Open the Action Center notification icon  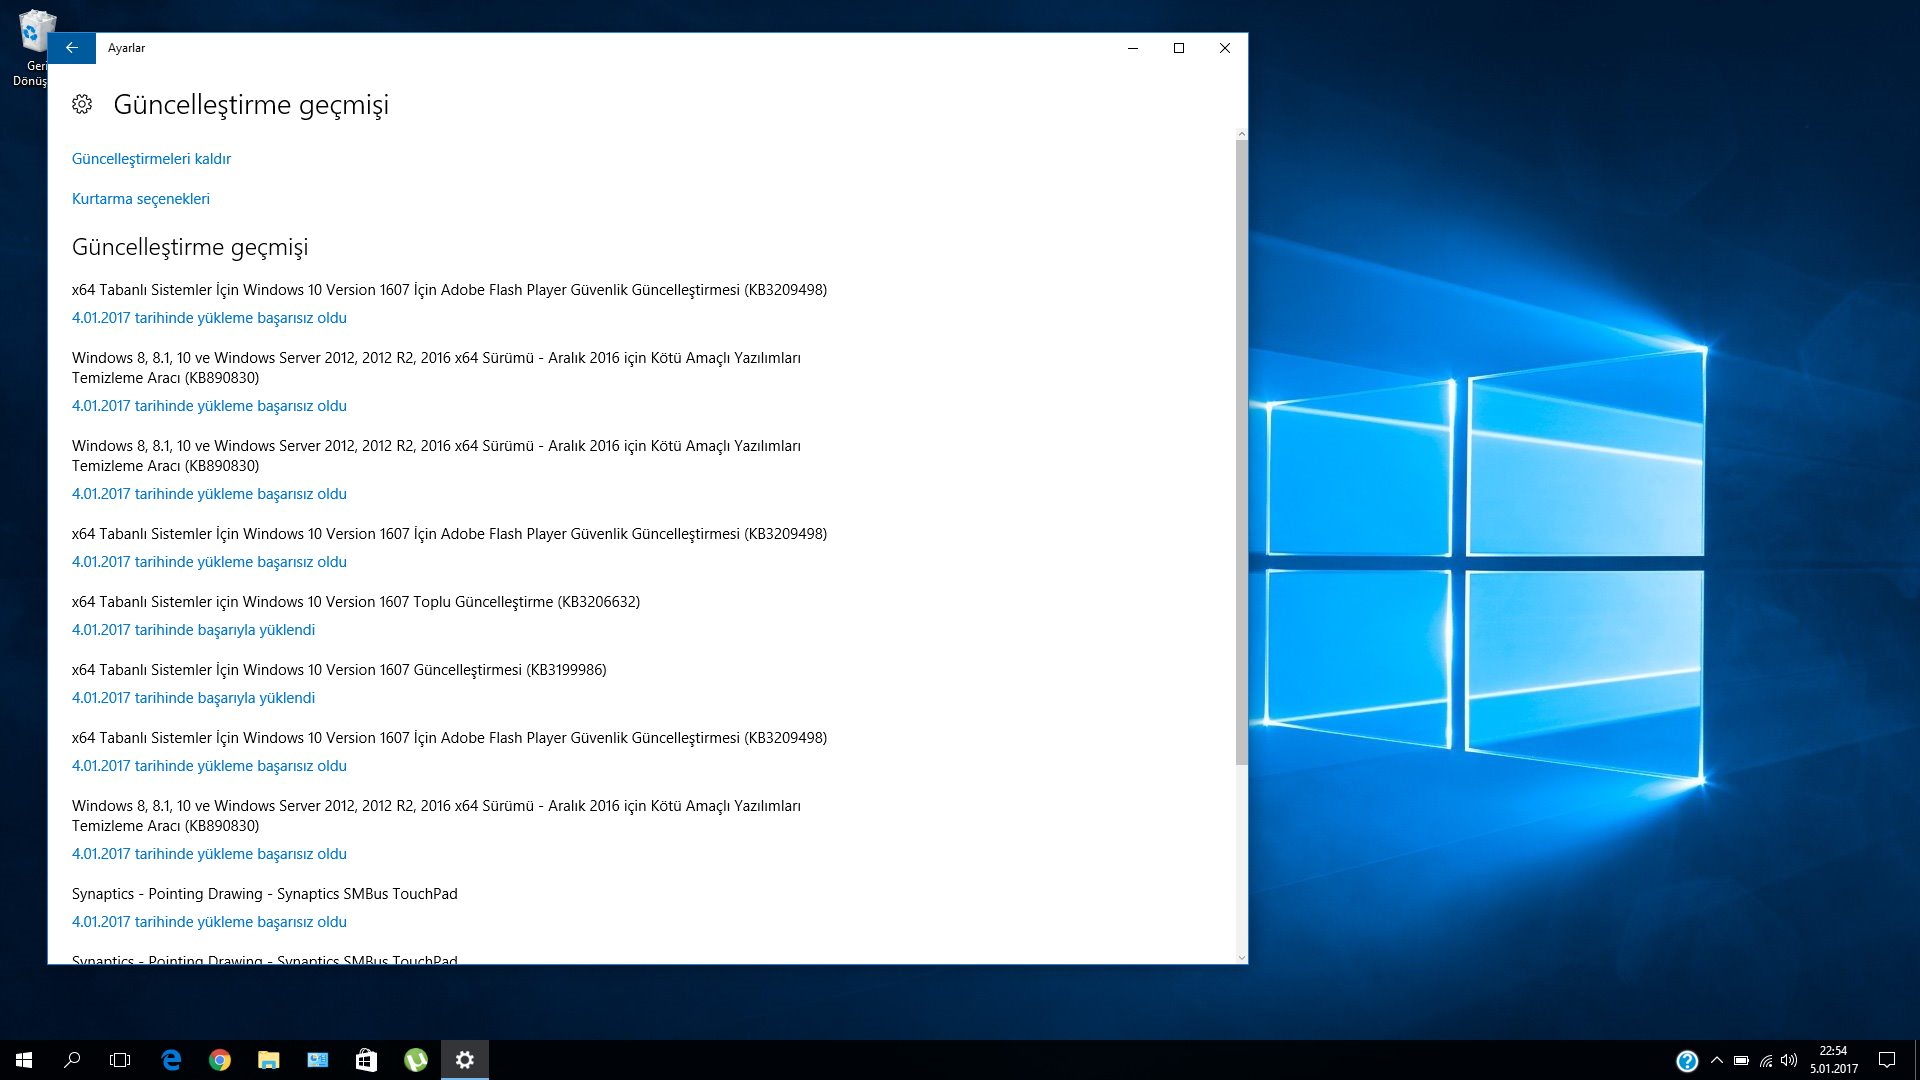[1887, 1060]
